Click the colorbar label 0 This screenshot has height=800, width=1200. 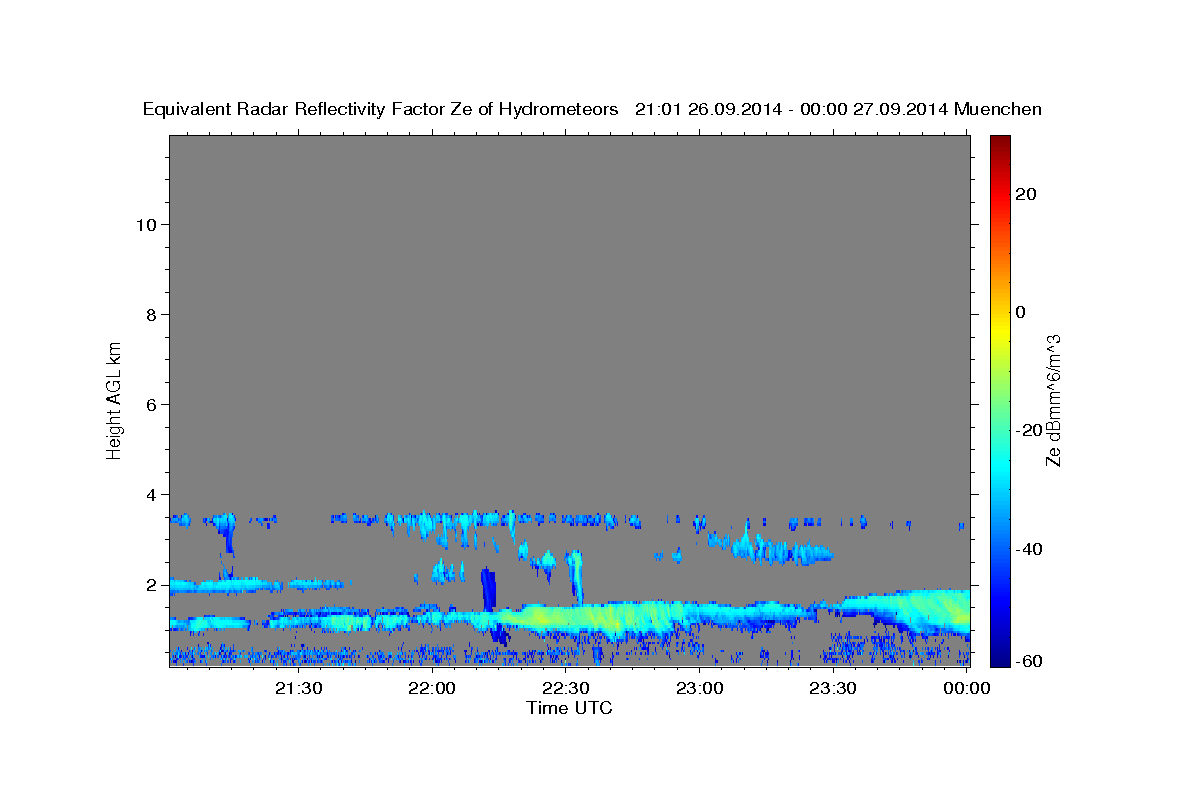pyautogui.click(x=1020, y=312)
